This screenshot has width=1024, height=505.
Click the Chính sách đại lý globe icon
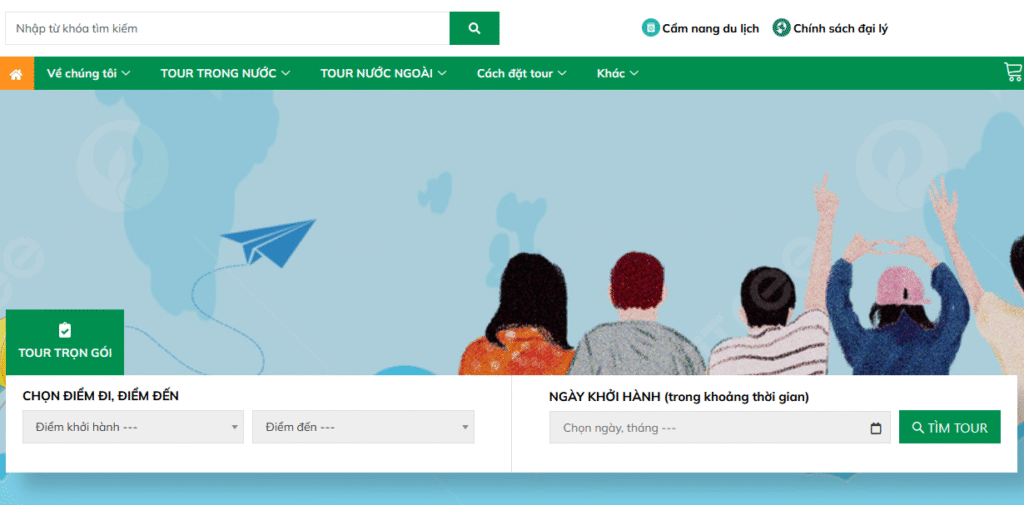[x=781, y=28]
